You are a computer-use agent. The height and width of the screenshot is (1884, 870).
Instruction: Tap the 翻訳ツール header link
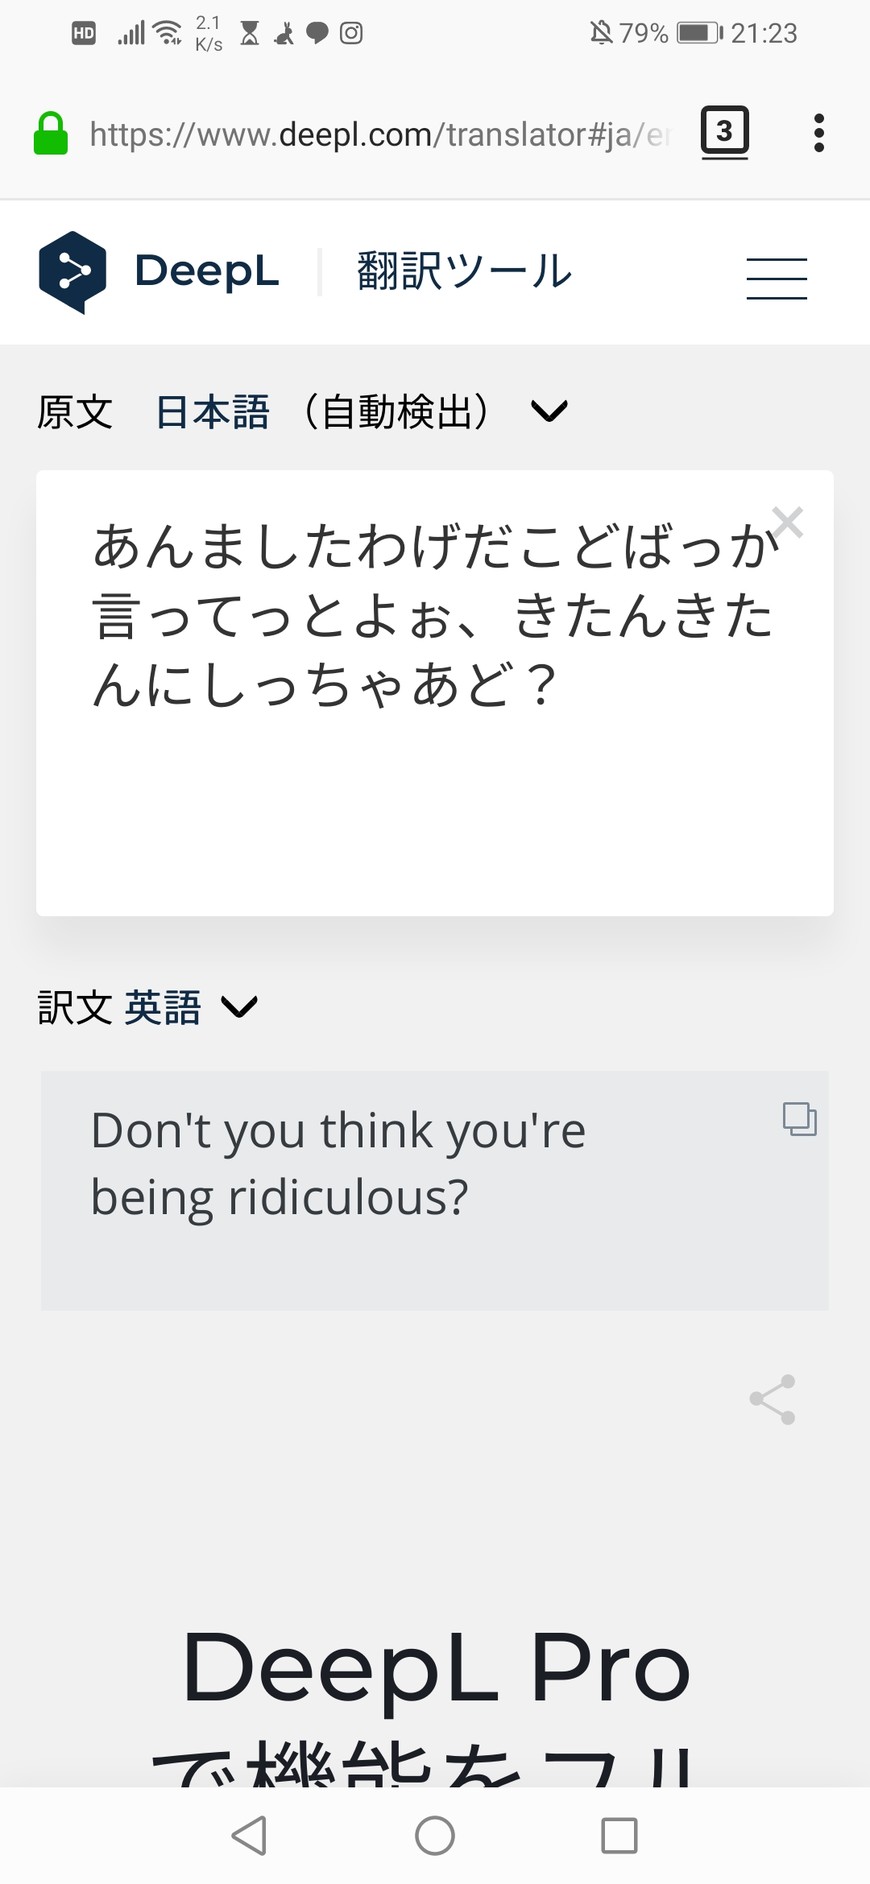[x=464, y=272]
